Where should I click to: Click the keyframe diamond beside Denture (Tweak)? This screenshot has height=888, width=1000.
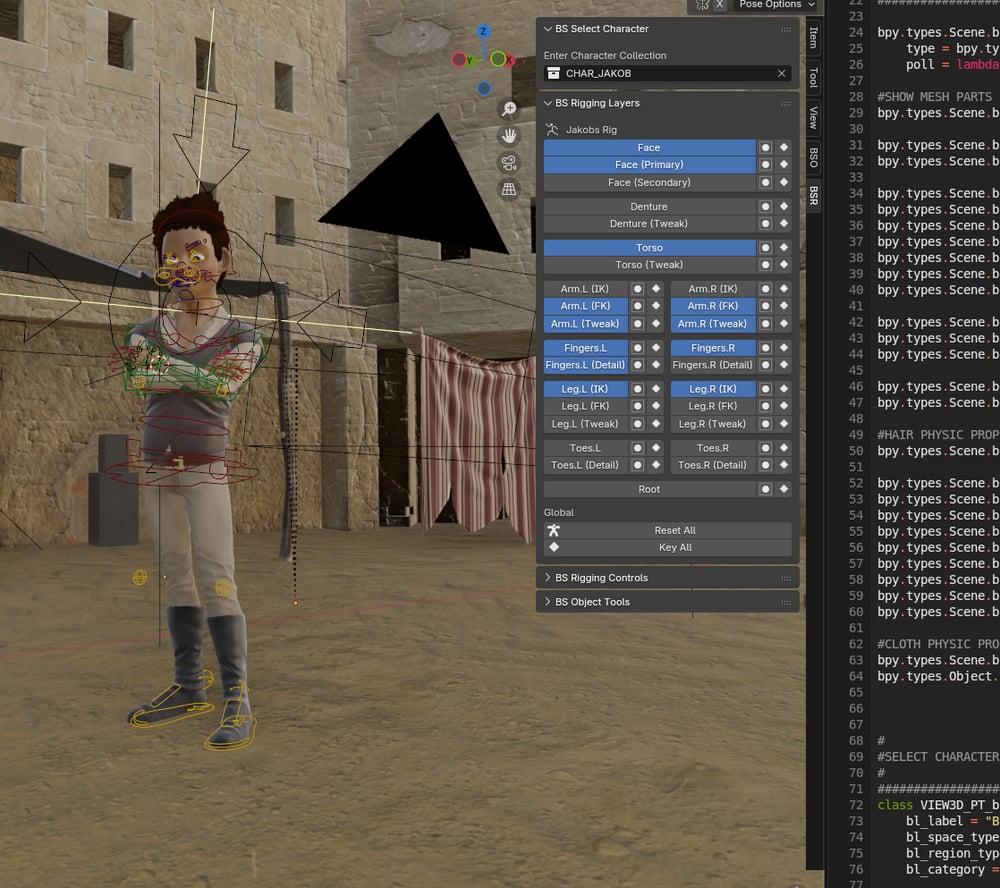tap(784, 224)
